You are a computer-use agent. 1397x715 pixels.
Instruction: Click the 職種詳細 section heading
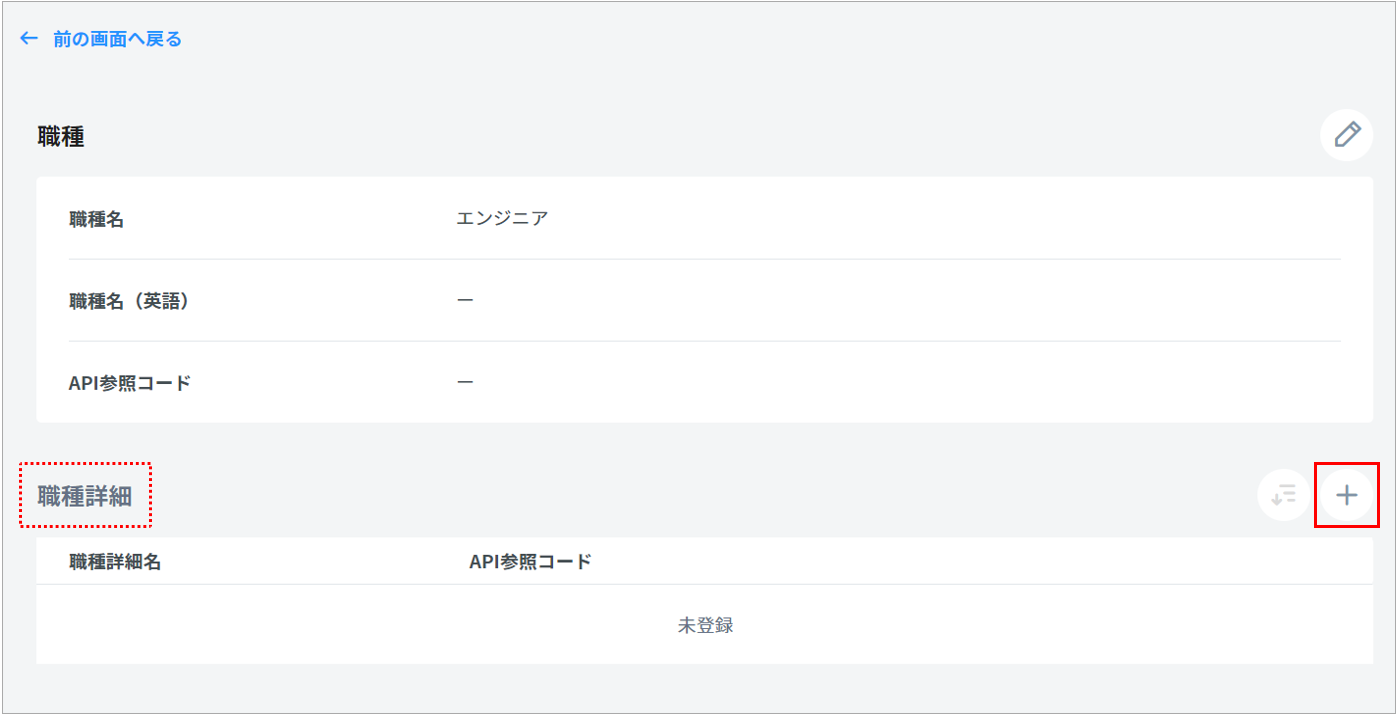85,495
